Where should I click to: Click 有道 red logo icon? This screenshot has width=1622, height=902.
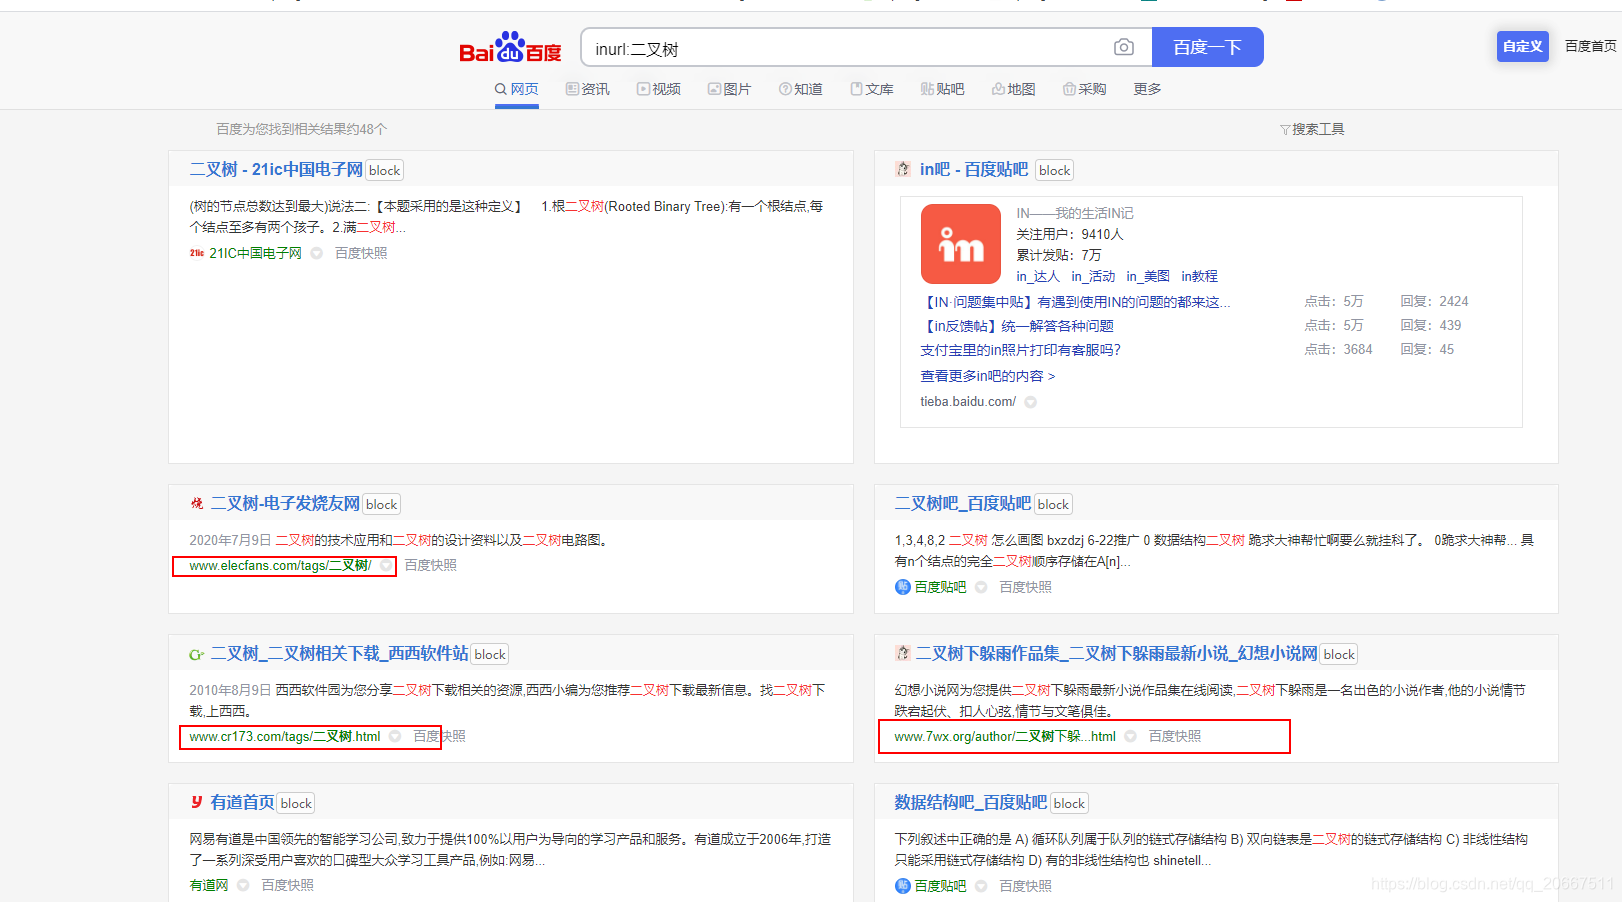click(197, 802)
